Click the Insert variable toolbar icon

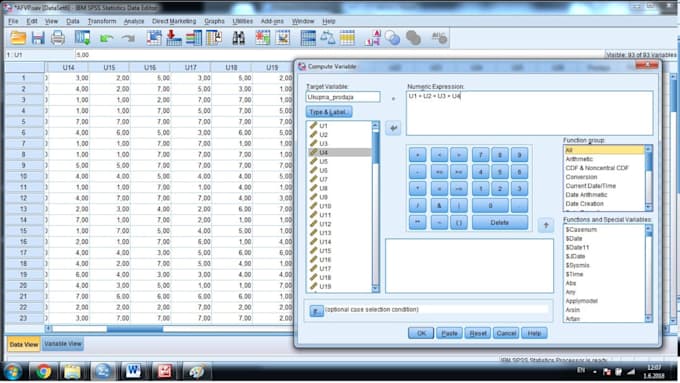[283, 38]
